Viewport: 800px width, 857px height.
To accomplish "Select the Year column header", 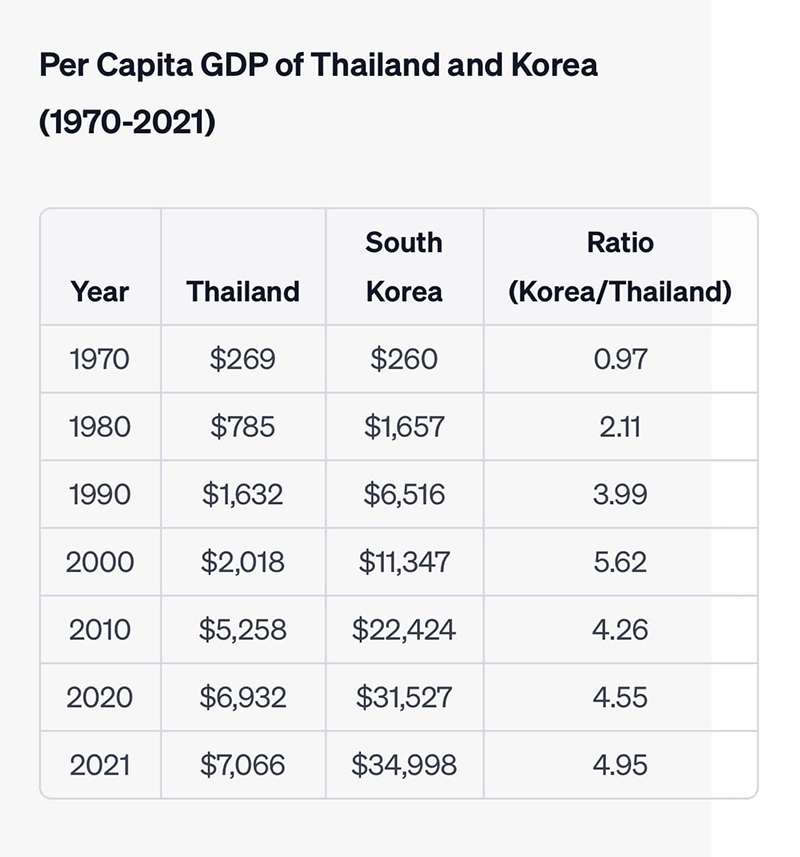I will 100,292.
